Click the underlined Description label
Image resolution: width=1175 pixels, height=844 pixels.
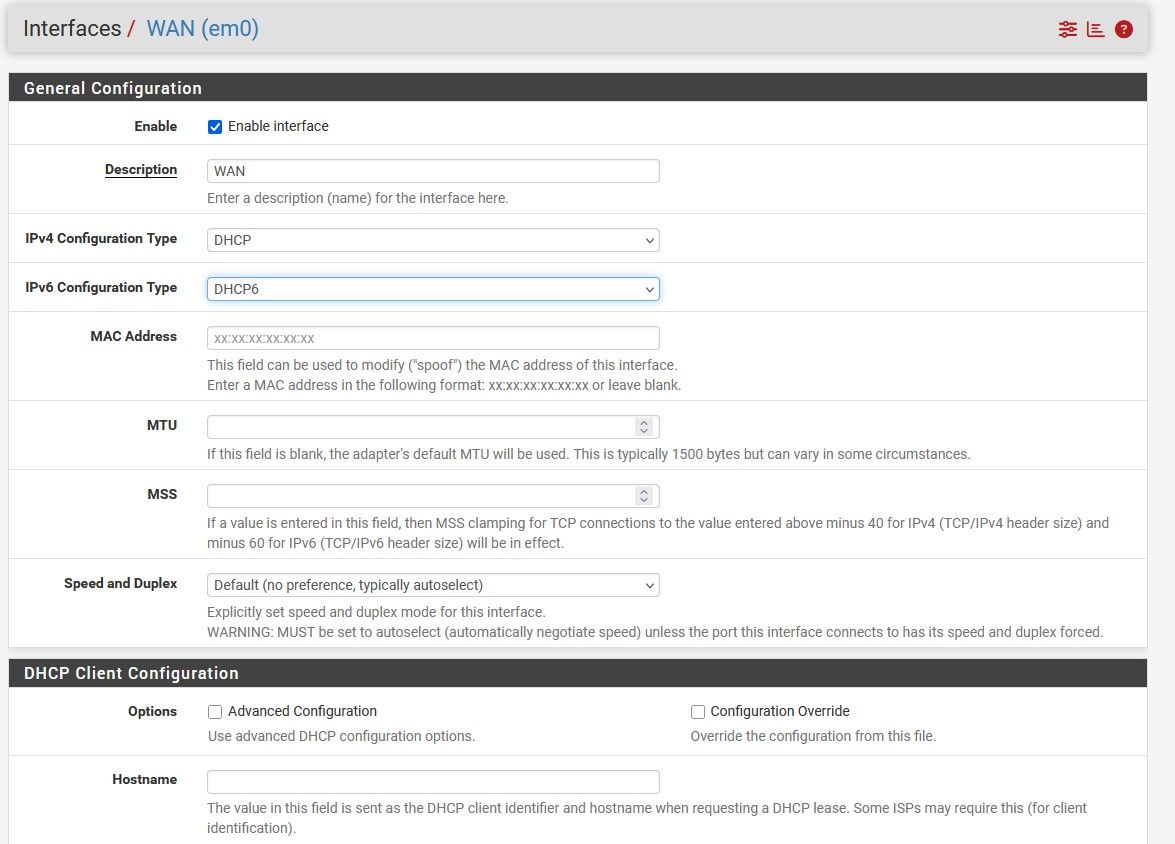coord(141,170)
